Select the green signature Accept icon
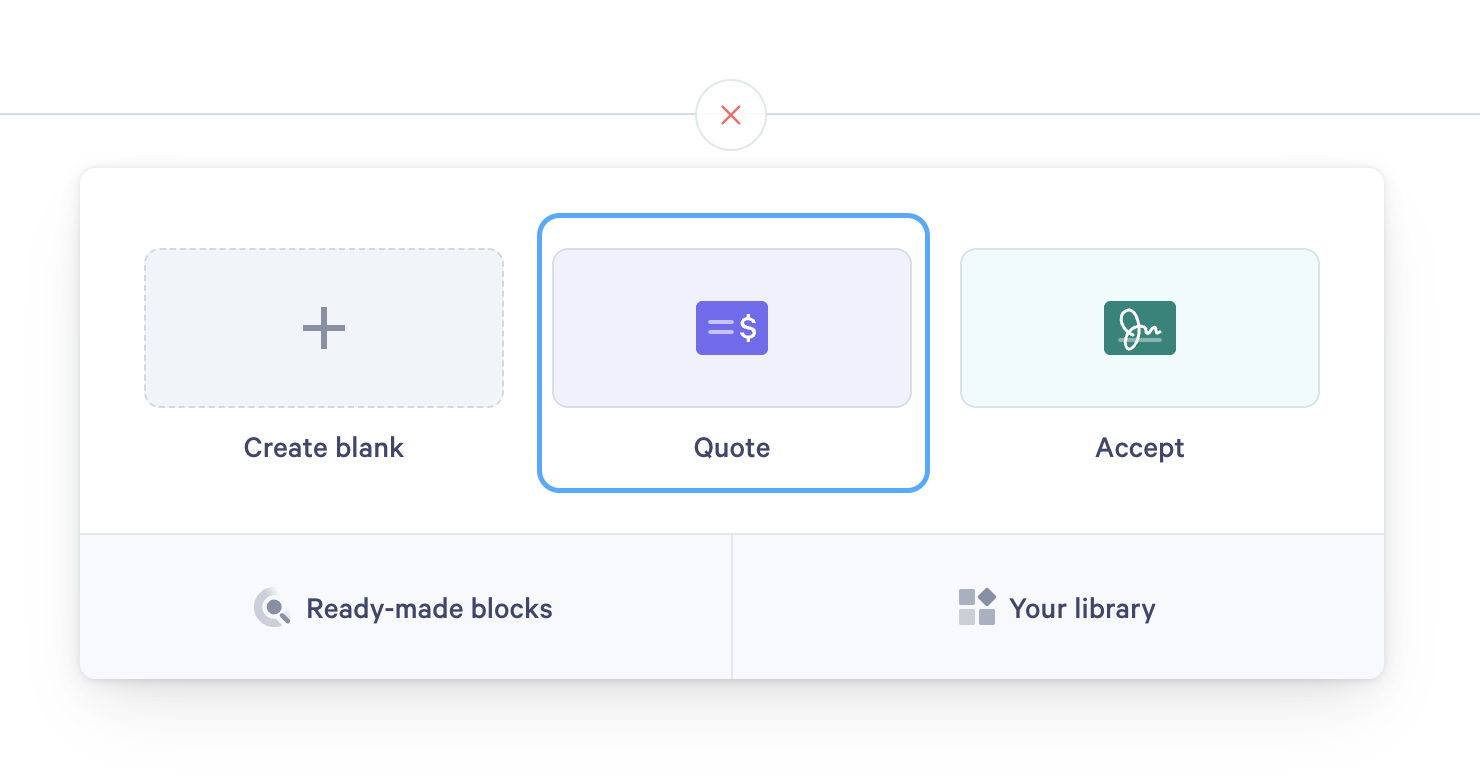The image size is (1480, 782). [x=1140, y=328]
